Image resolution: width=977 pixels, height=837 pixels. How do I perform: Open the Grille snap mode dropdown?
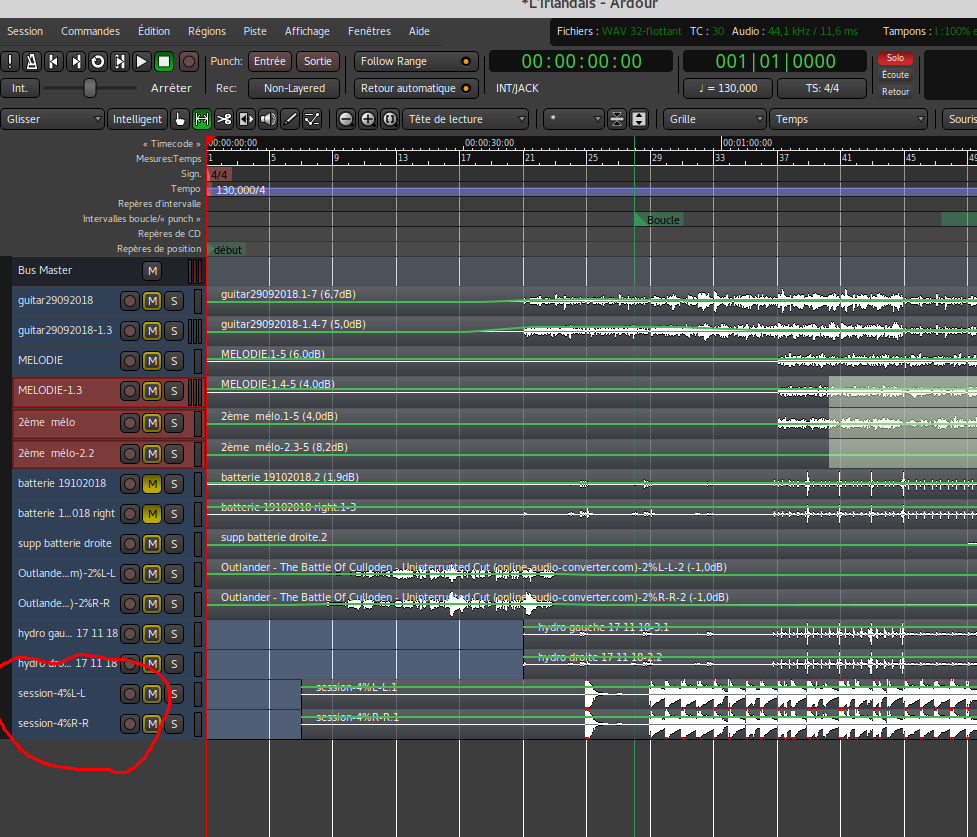point(714,119)
